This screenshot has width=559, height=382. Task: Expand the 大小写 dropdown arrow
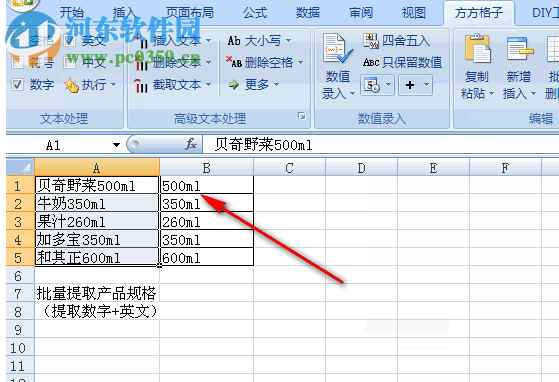(x=288, y=41)
